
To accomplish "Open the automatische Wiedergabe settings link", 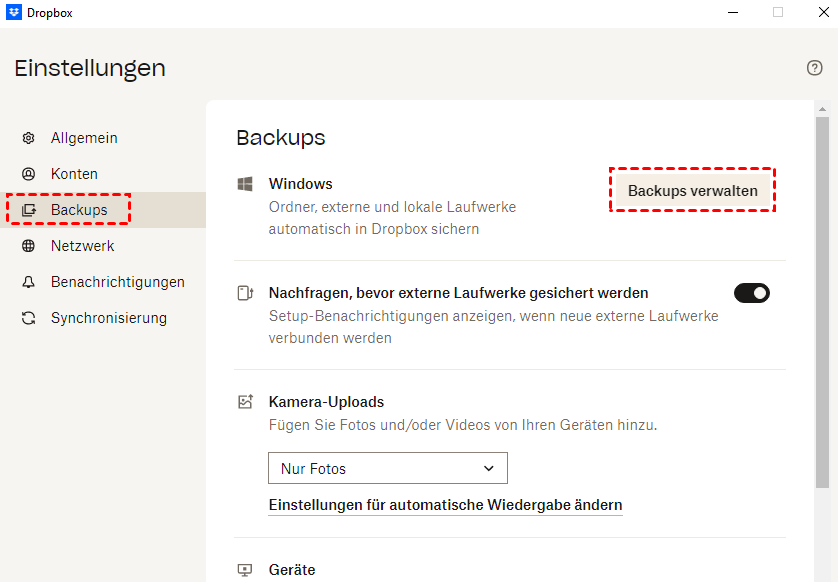I will (x=445, y=505).
